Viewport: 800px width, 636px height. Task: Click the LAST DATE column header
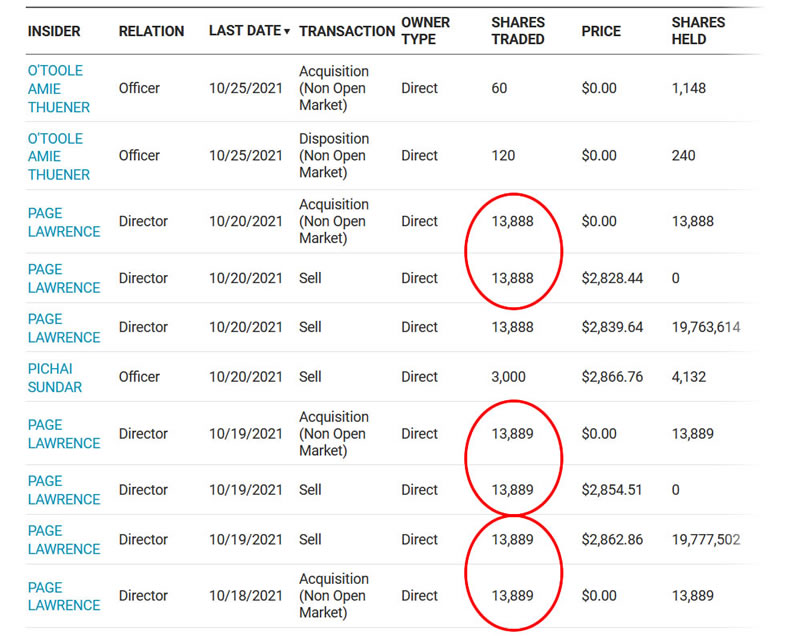(x=244, y=31)
